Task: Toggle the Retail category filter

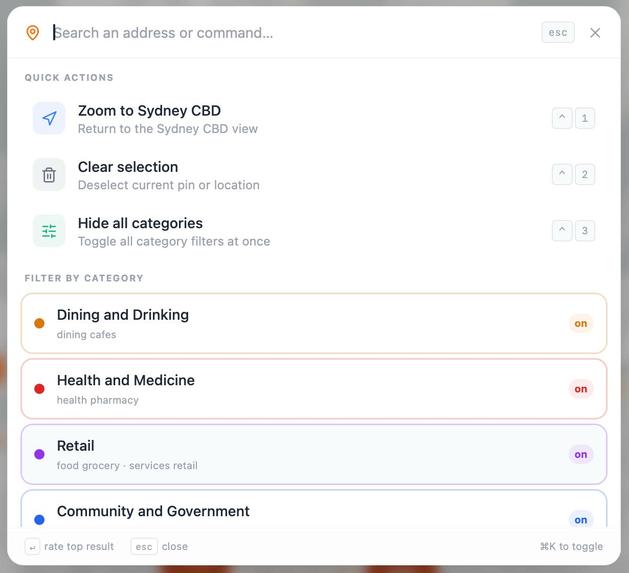Action: [x=314, y=454]
